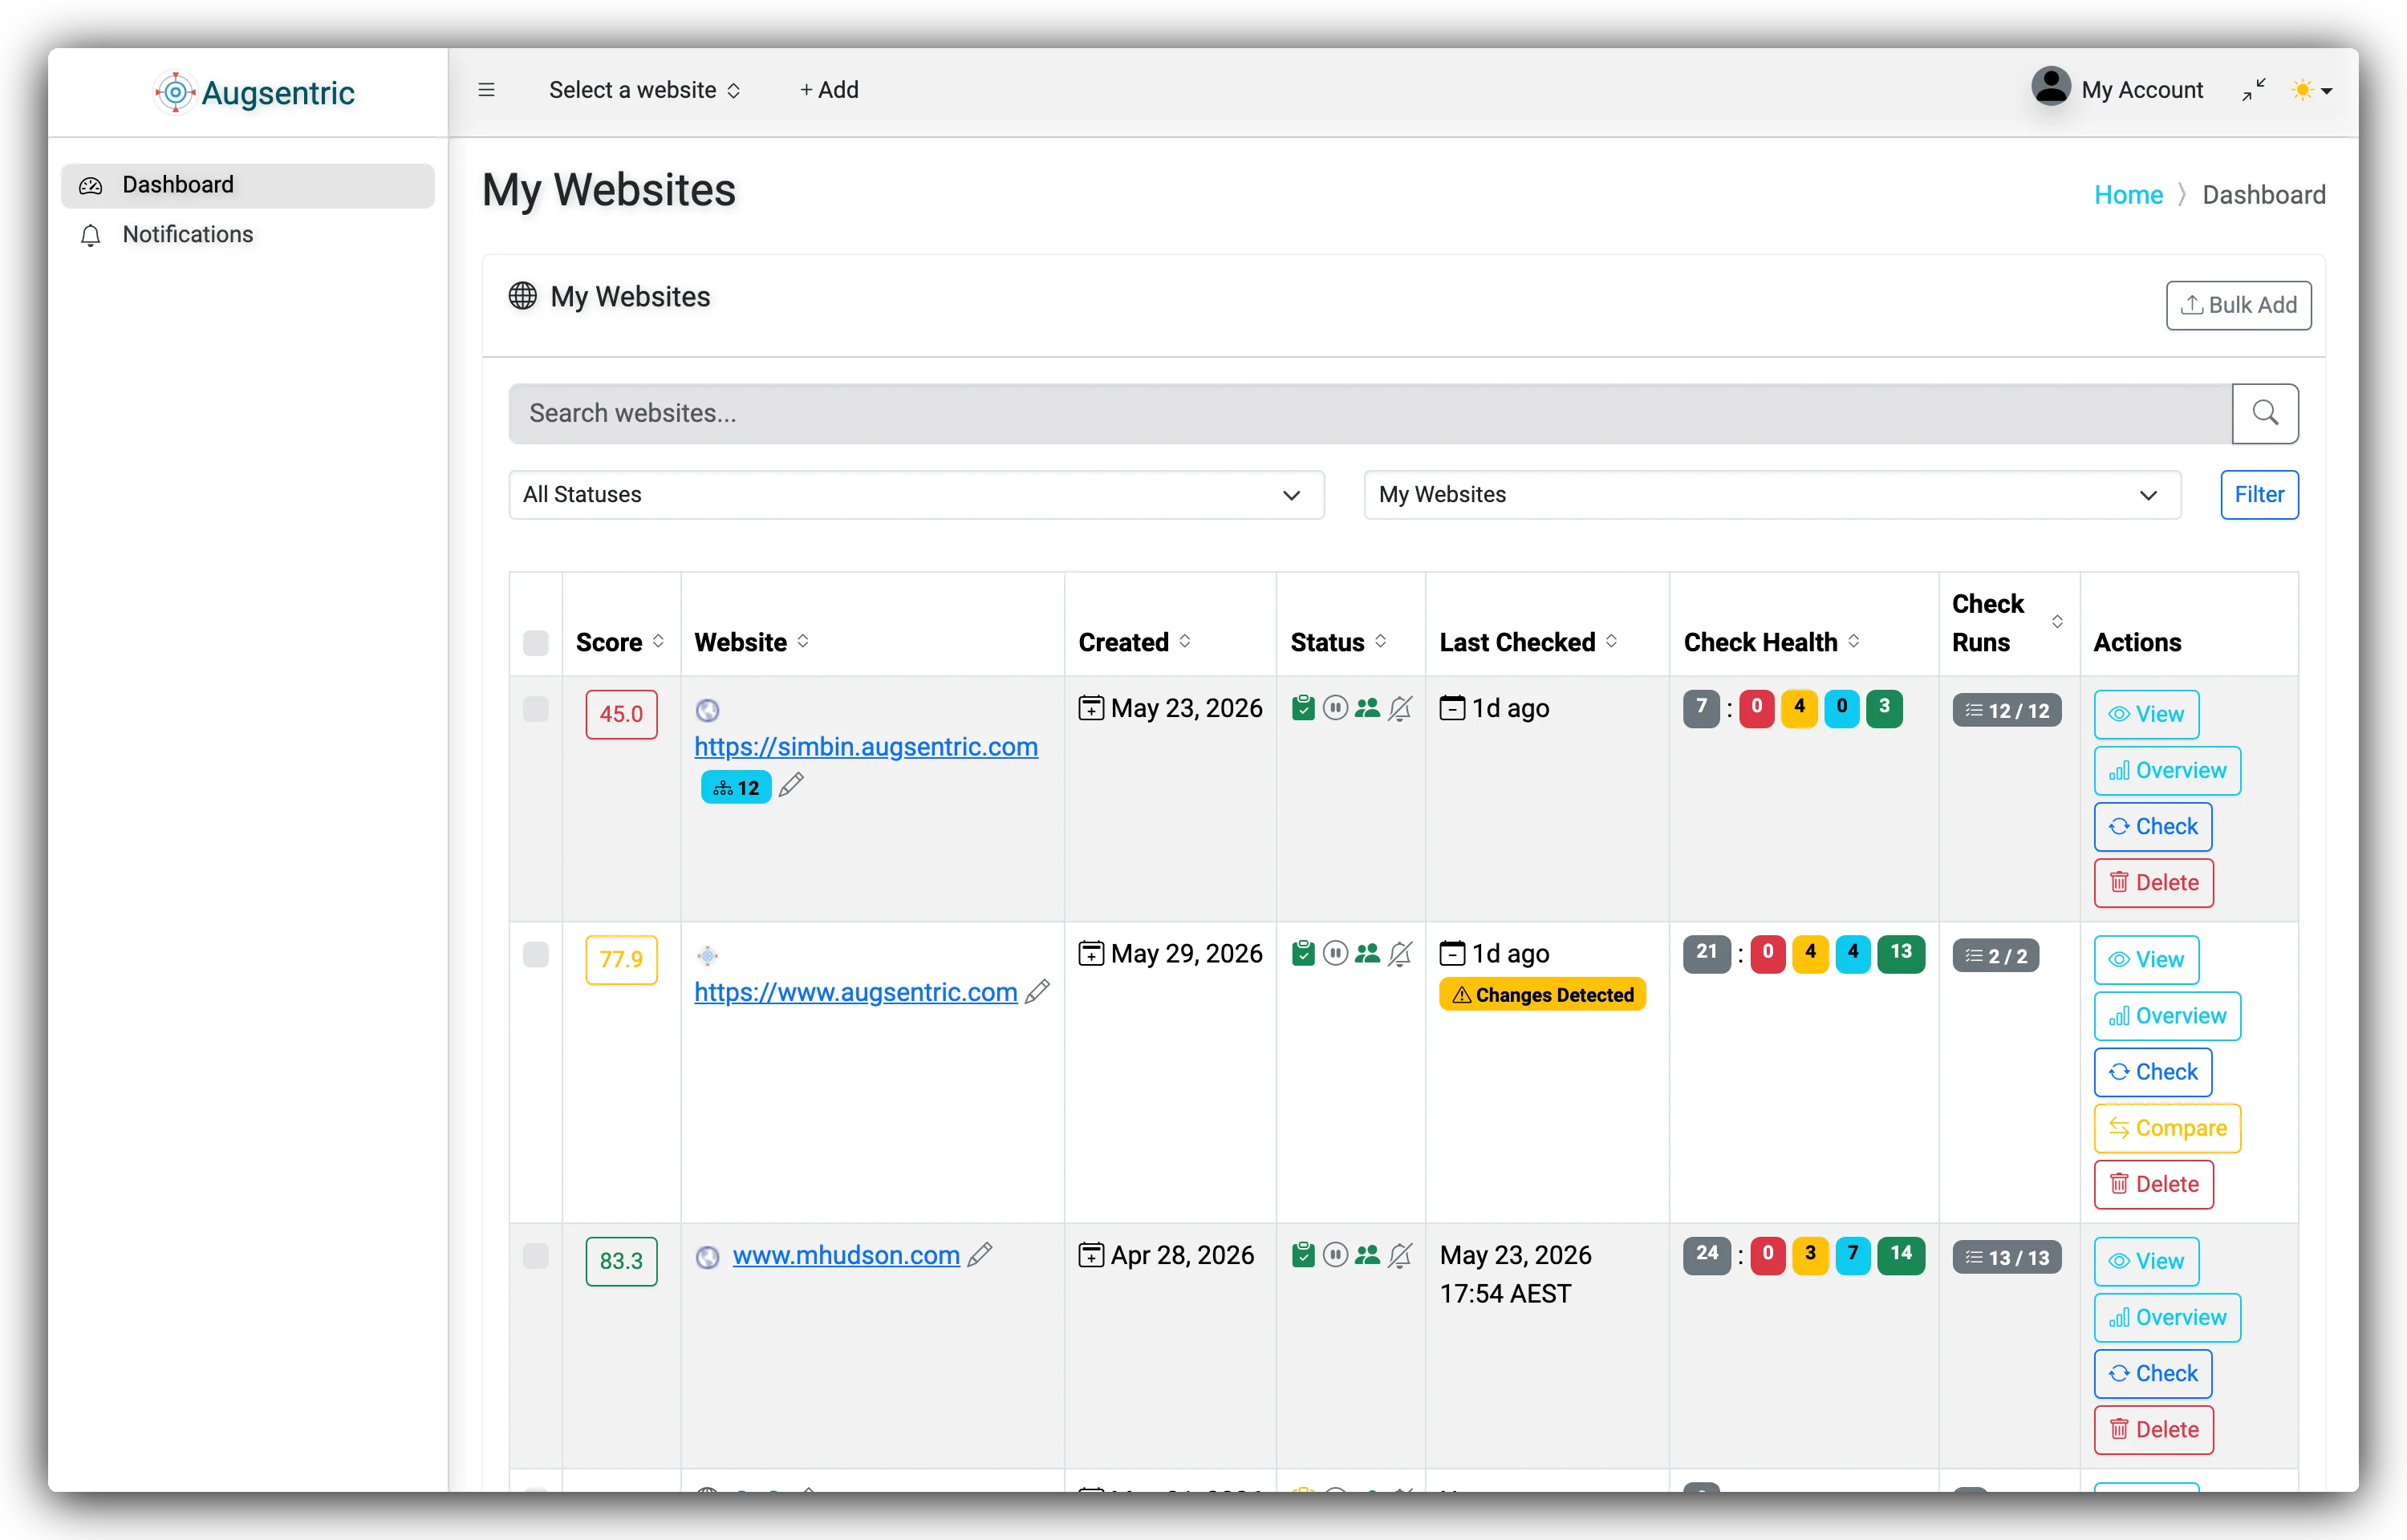Tick the select-all checkbox in table header
The height and width of the screenshot is (1540, 2407).
536,642
